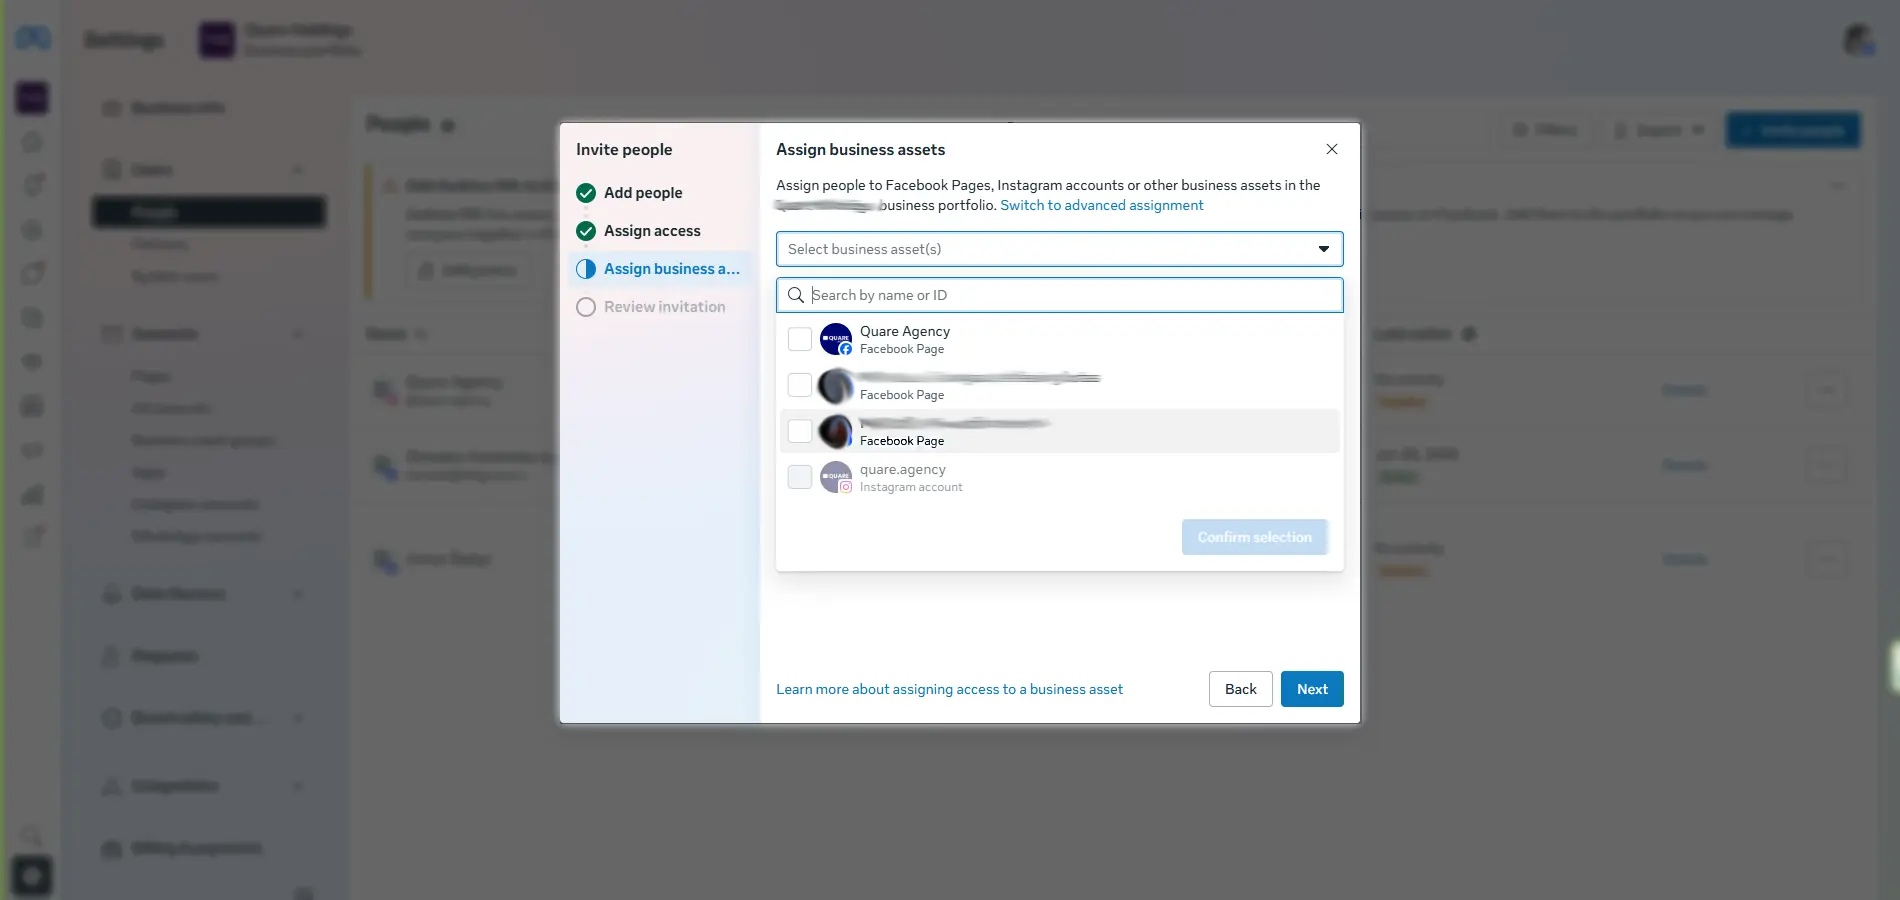This screenshot has width=1900, height=900.
Task: Click the half-filled Assign business step icon
Action: coord(586,269)
